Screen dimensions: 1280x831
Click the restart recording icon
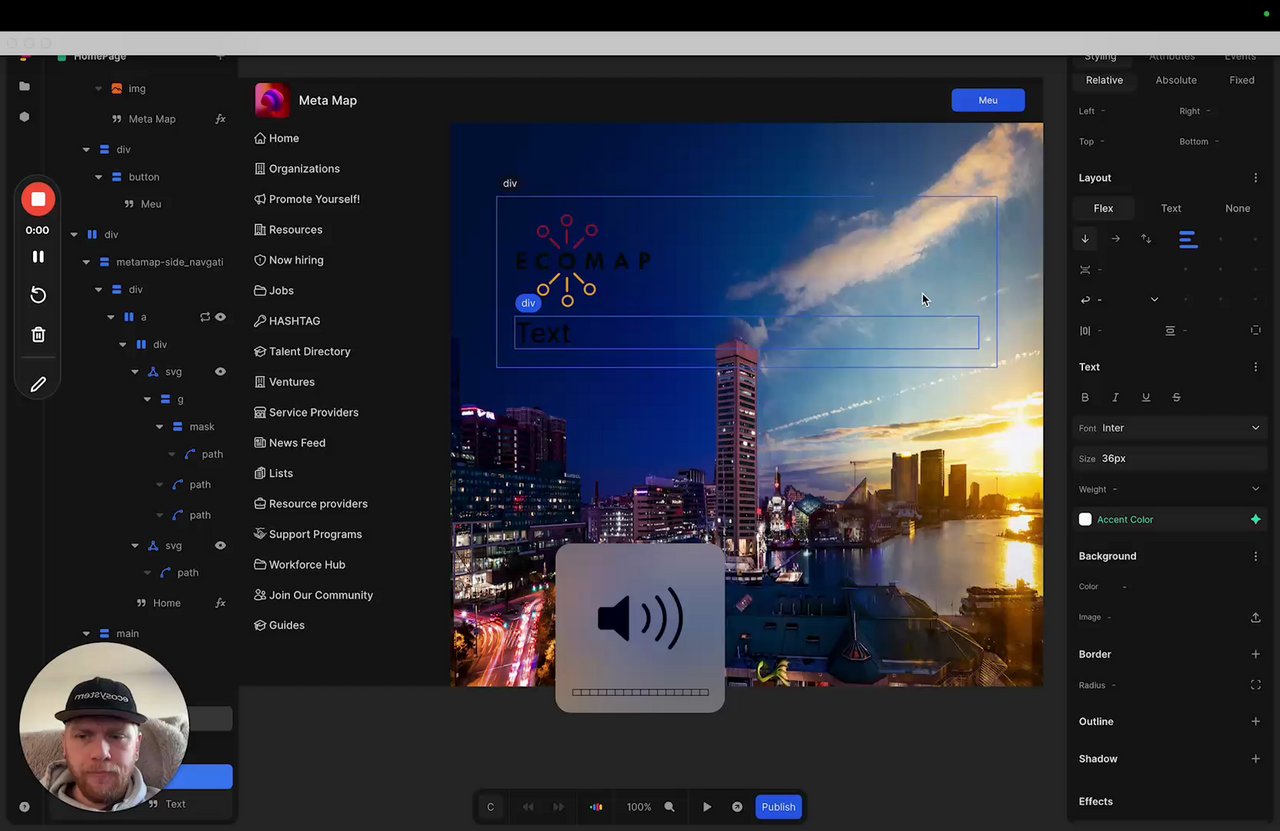pyautogui.click(x=38, y=295)
